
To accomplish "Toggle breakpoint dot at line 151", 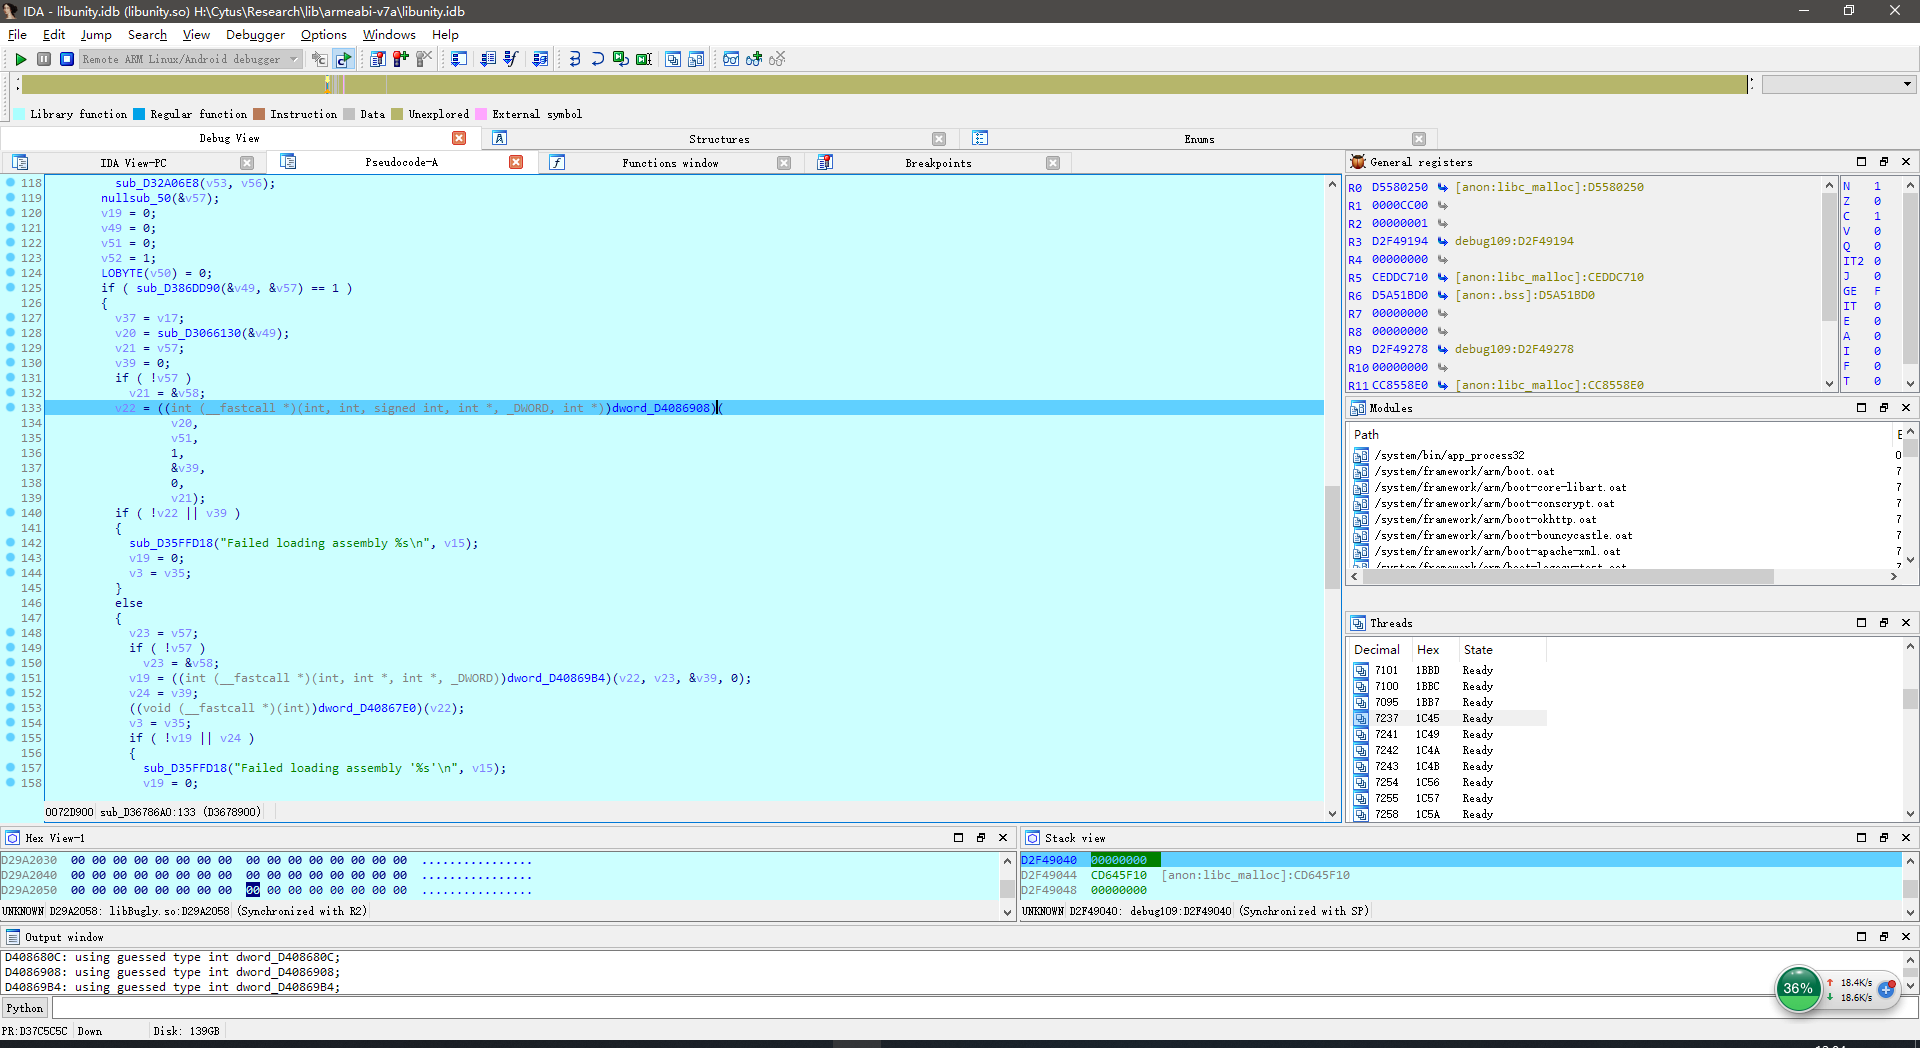I will (x=10, y=678).
